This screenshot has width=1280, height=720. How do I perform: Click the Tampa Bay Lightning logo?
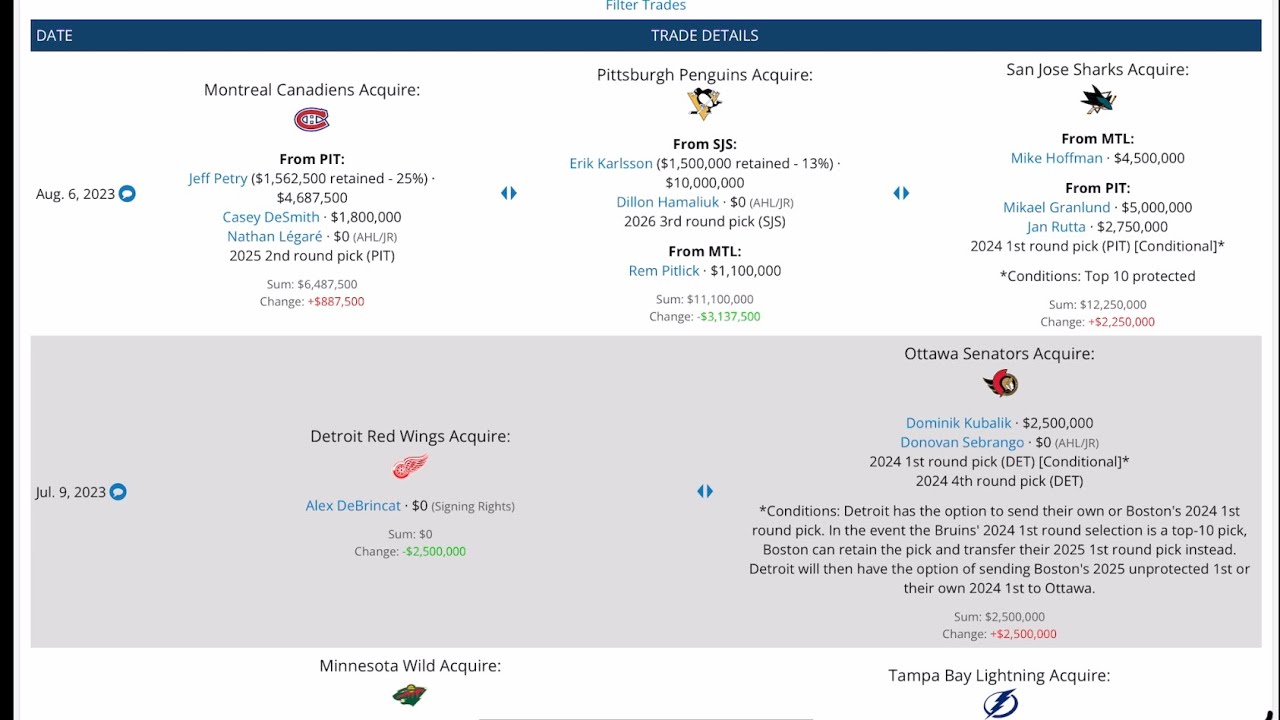(x=999, y=704)
